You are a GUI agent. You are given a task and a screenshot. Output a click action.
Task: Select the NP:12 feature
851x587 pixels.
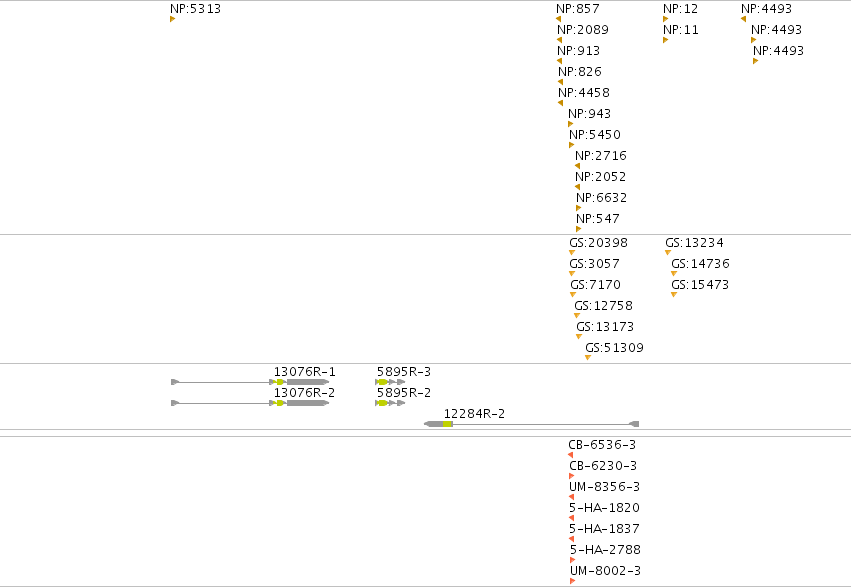(681, 9)
